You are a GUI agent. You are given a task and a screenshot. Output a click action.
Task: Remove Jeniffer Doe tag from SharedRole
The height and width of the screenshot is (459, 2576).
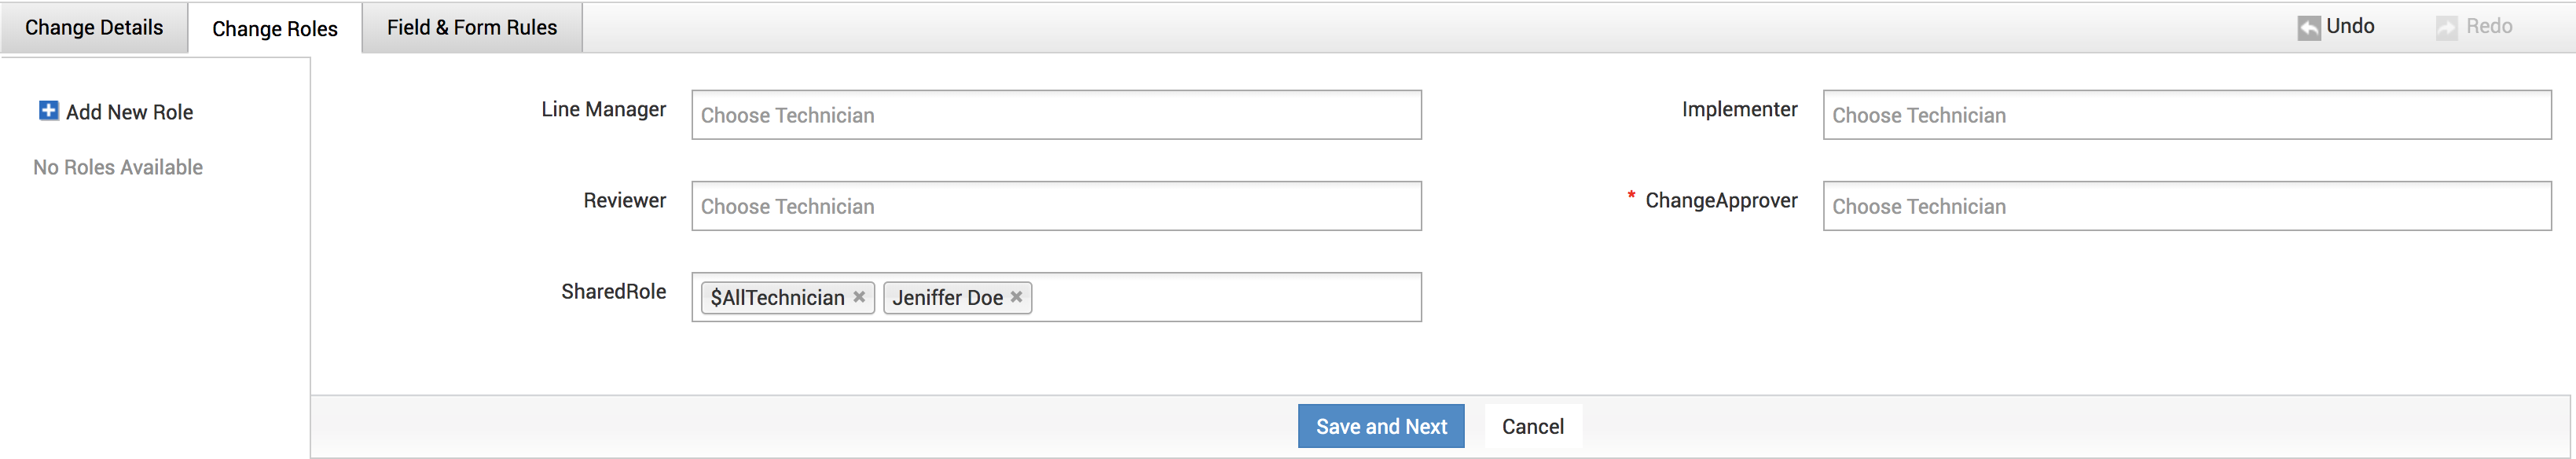click(1016, 297)
